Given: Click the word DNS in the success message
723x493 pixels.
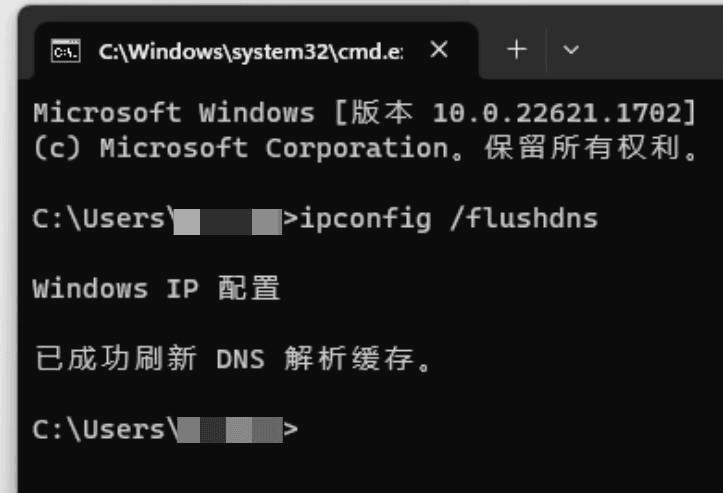Looking at the screenshot, I should (x=240, y=359).
